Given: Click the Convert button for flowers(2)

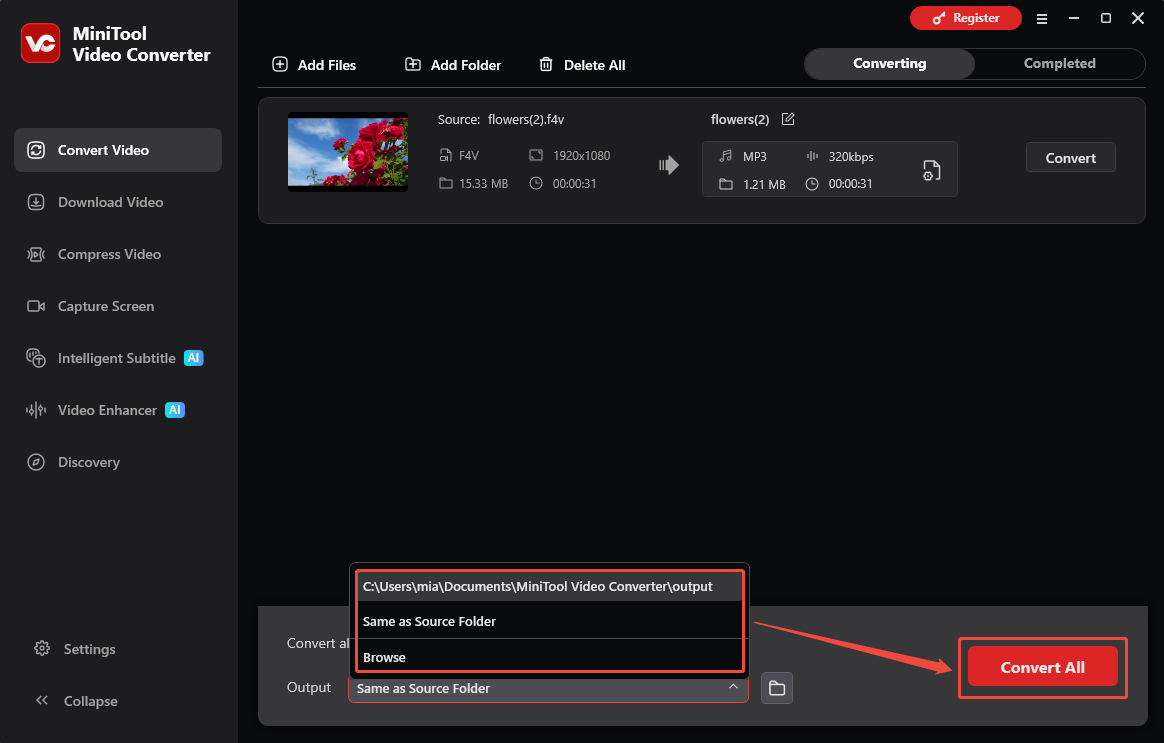Looking at the screenshot, I should point(1070,157).
